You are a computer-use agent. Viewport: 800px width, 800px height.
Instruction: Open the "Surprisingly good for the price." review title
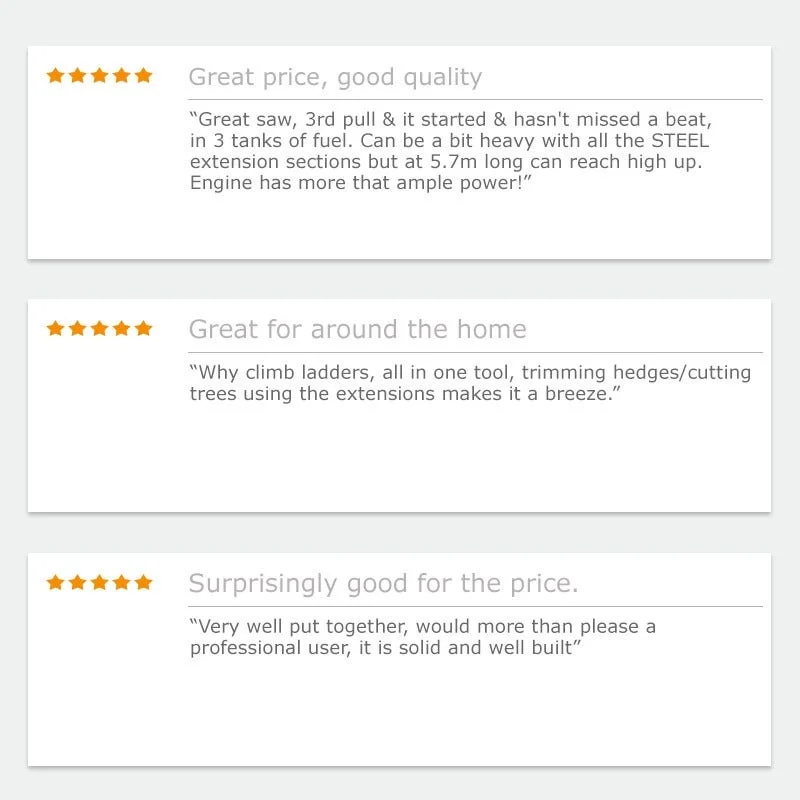tap(383, 584)
